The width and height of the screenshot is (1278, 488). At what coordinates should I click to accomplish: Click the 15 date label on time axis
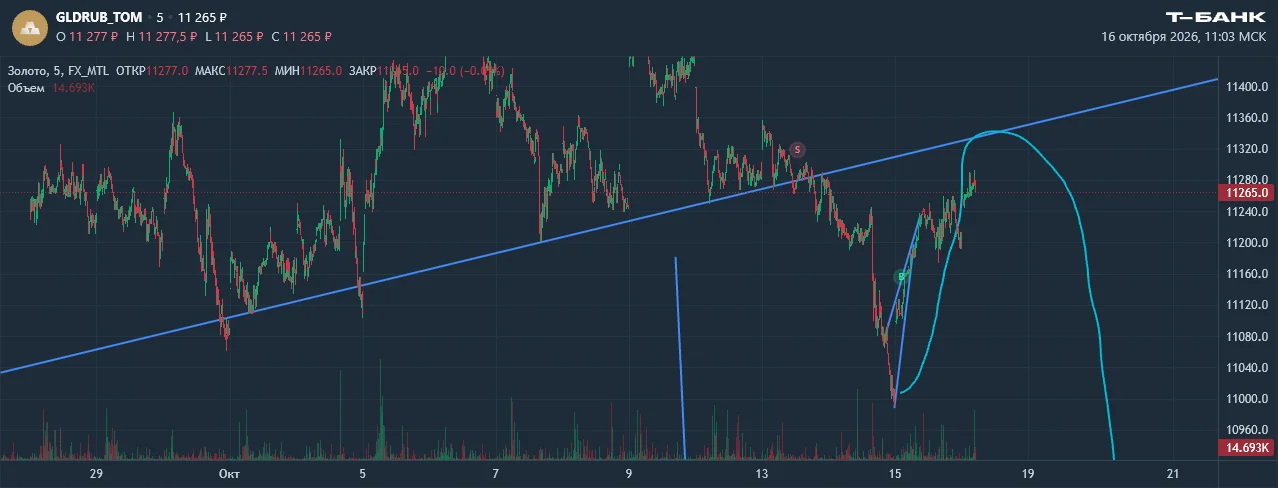coord(895,474)
